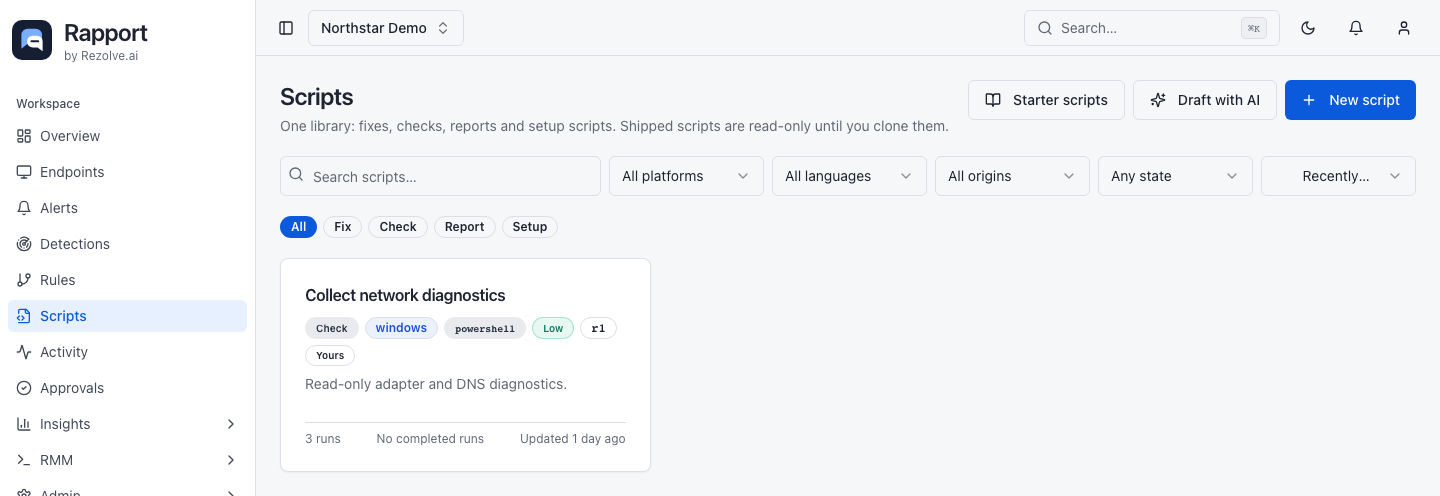Click the Endpoints monitor icon
This screenshot has width=1440, height=496.
click(24, 172)
